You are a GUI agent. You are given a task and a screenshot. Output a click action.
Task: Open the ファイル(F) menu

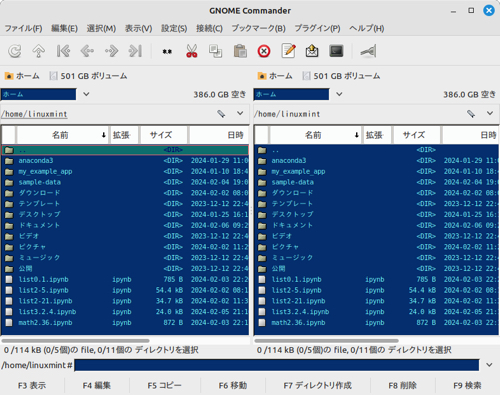point(23,28)
